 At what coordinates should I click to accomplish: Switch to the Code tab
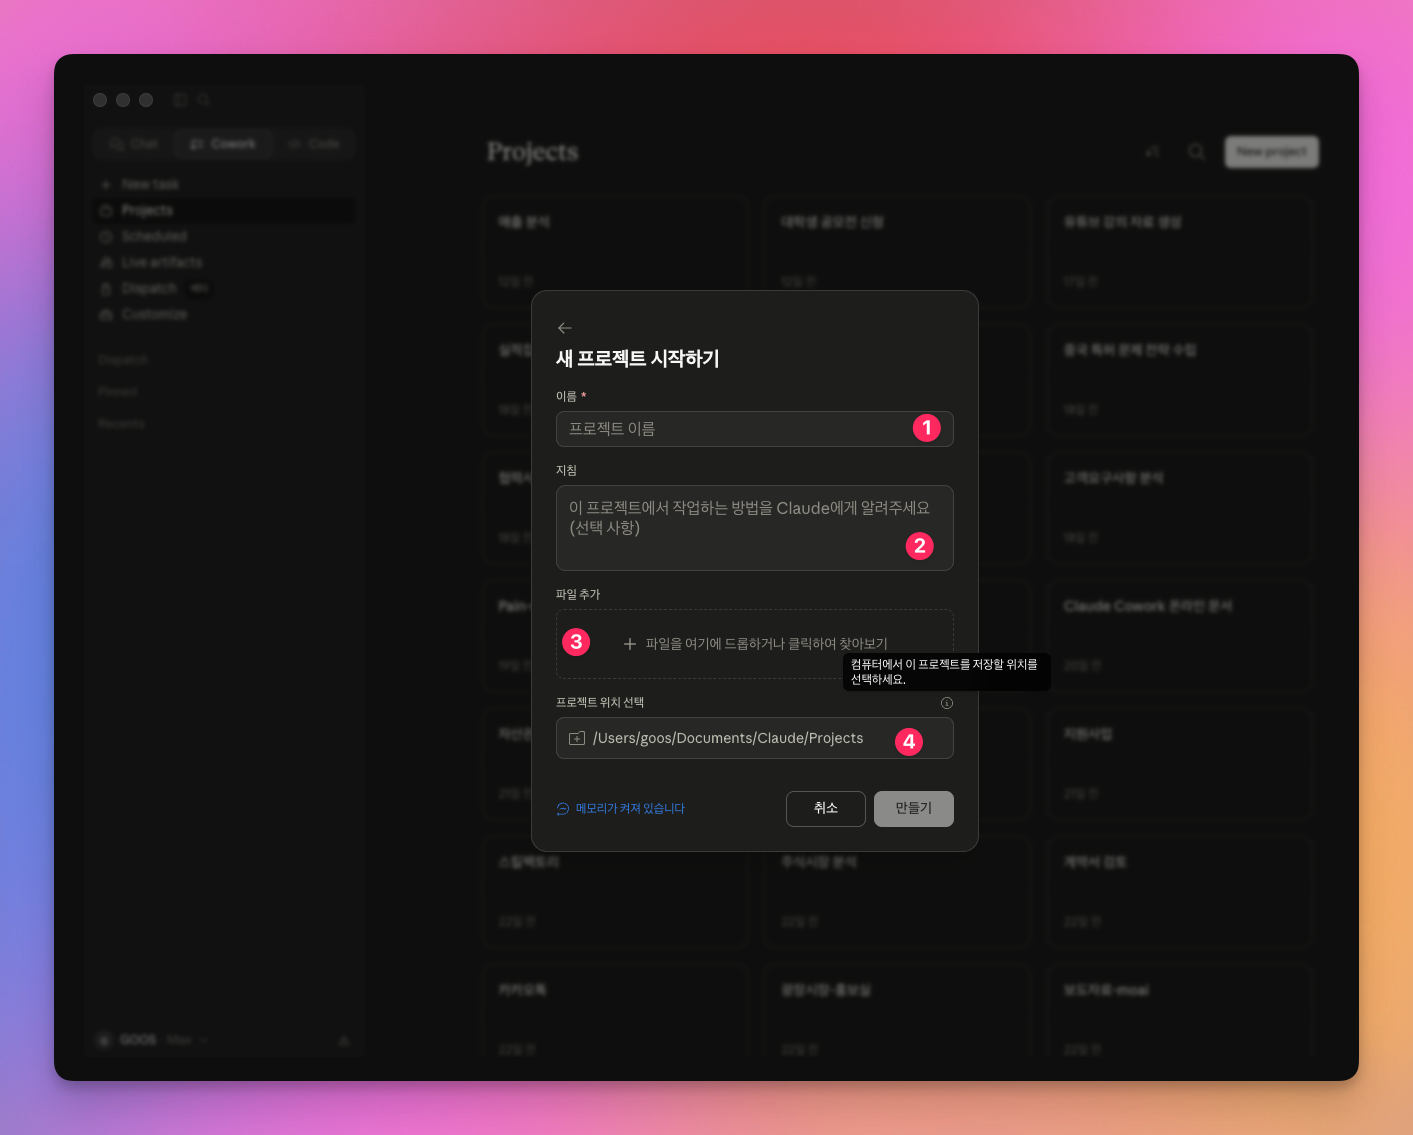coord(314,144)
